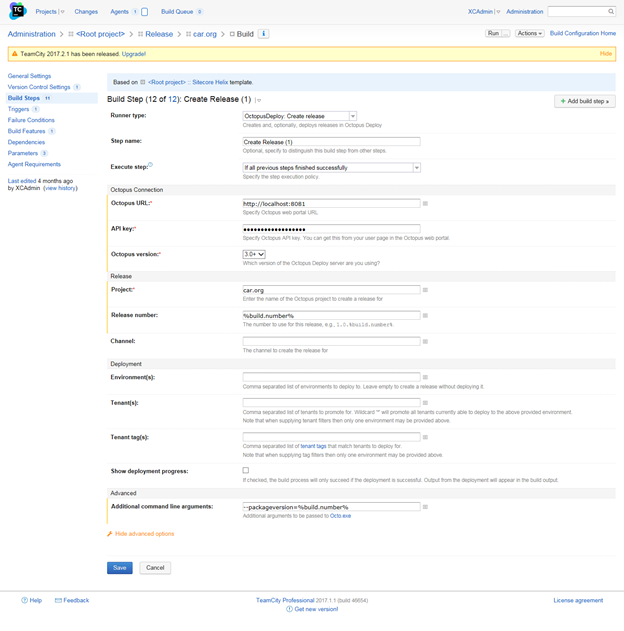
Task: Click the Octo.exe link
Action: [340, 516]
